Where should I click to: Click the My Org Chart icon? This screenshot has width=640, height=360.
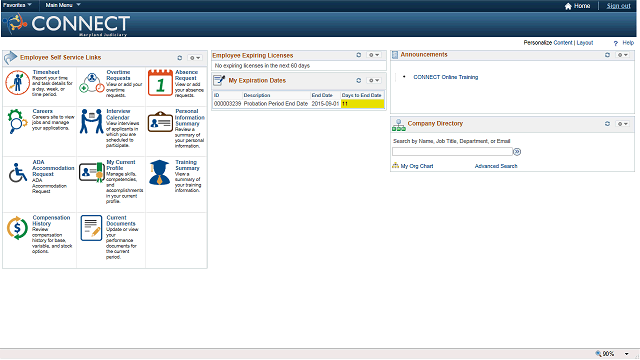pyautogui.click(x=396, y=165)
